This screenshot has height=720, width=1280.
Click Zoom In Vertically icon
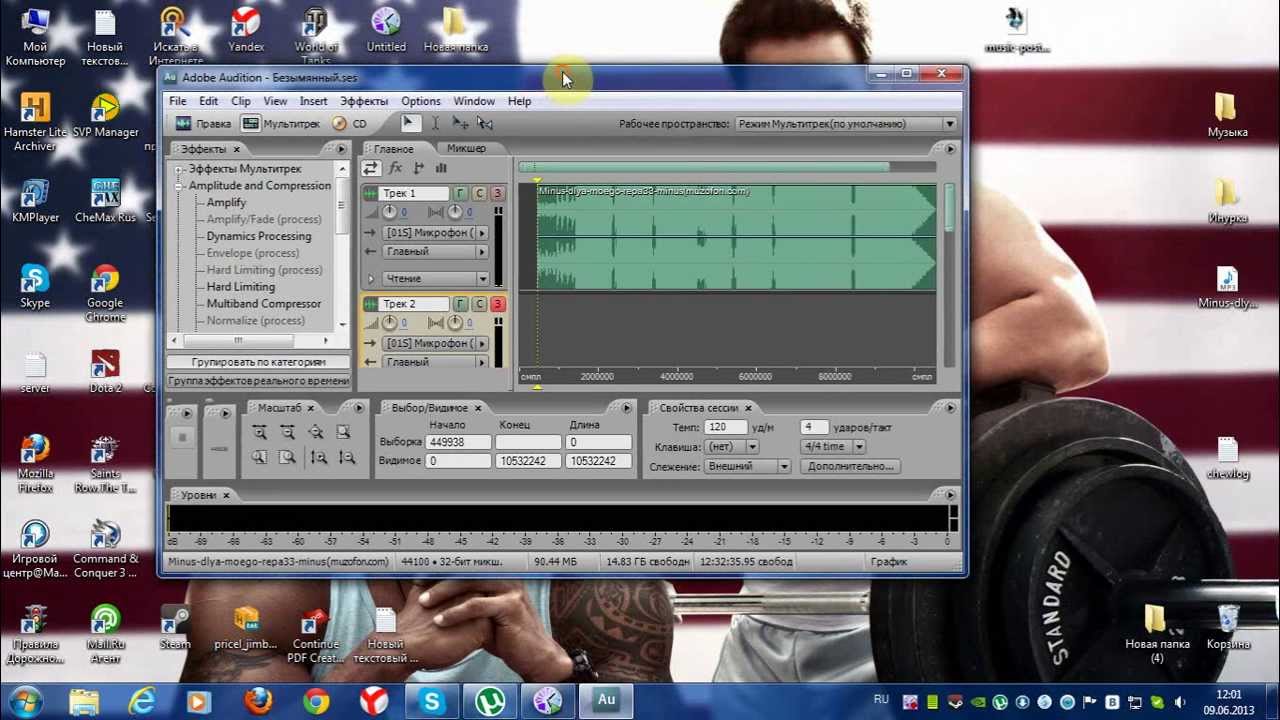(318, 457)
